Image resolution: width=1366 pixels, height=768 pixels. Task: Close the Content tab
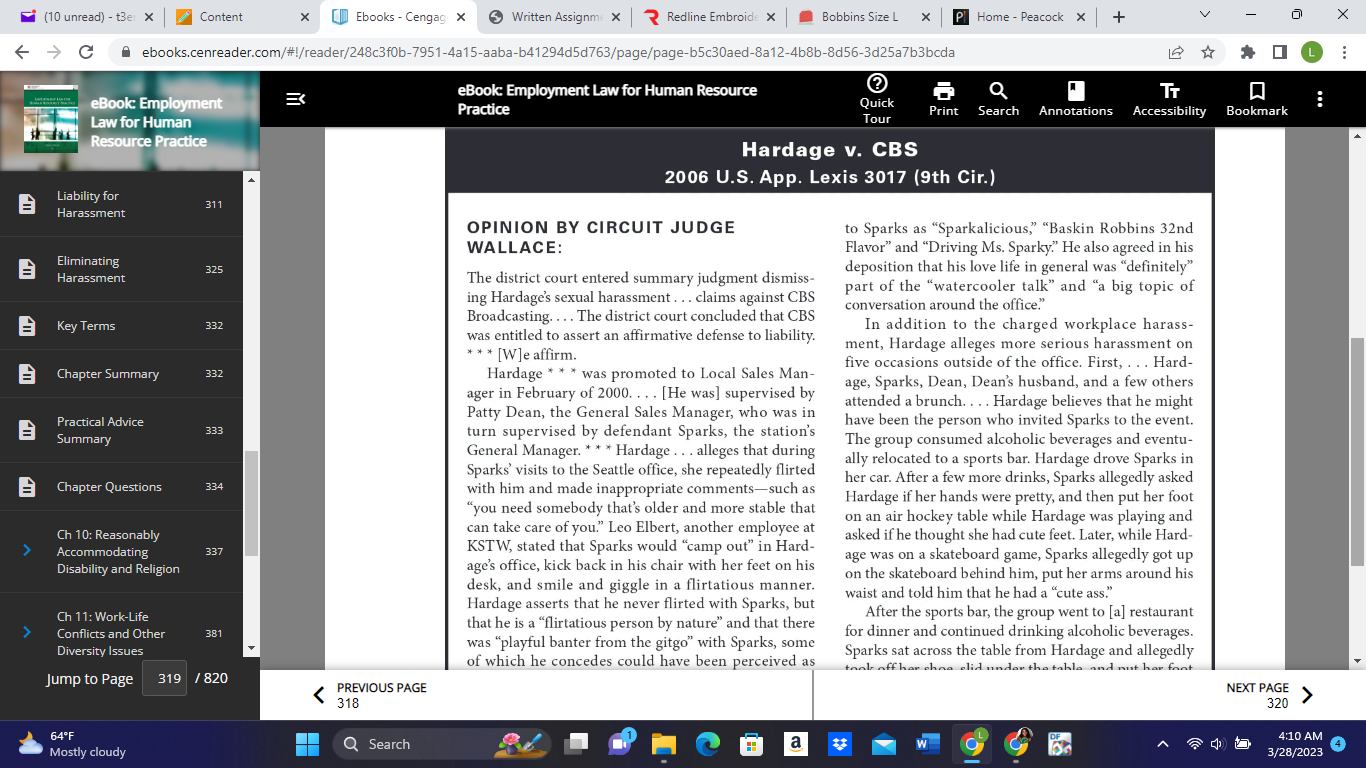[305, 16]
